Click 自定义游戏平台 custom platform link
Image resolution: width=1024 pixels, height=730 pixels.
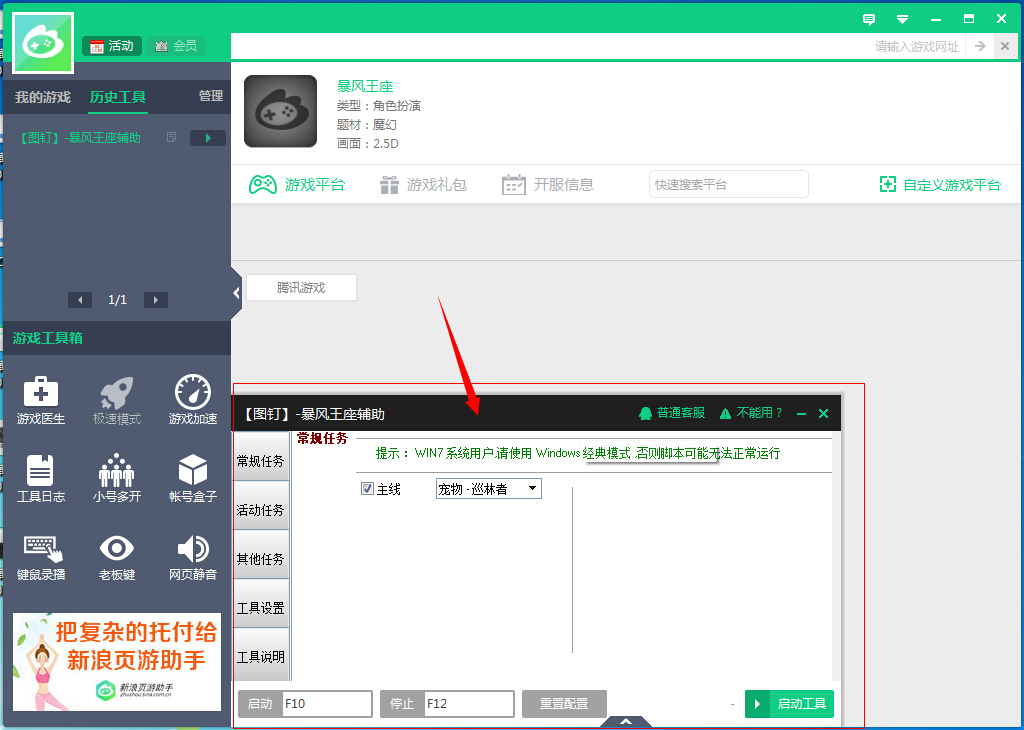coord(940,185)
